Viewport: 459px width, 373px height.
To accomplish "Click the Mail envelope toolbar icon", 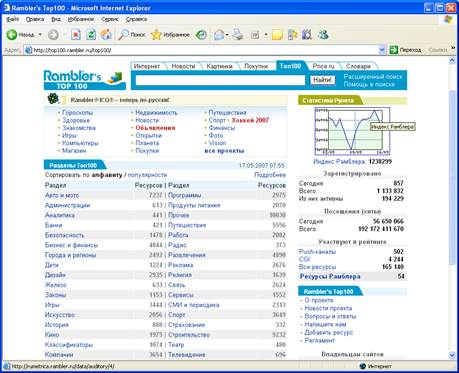I will point(219,35).
